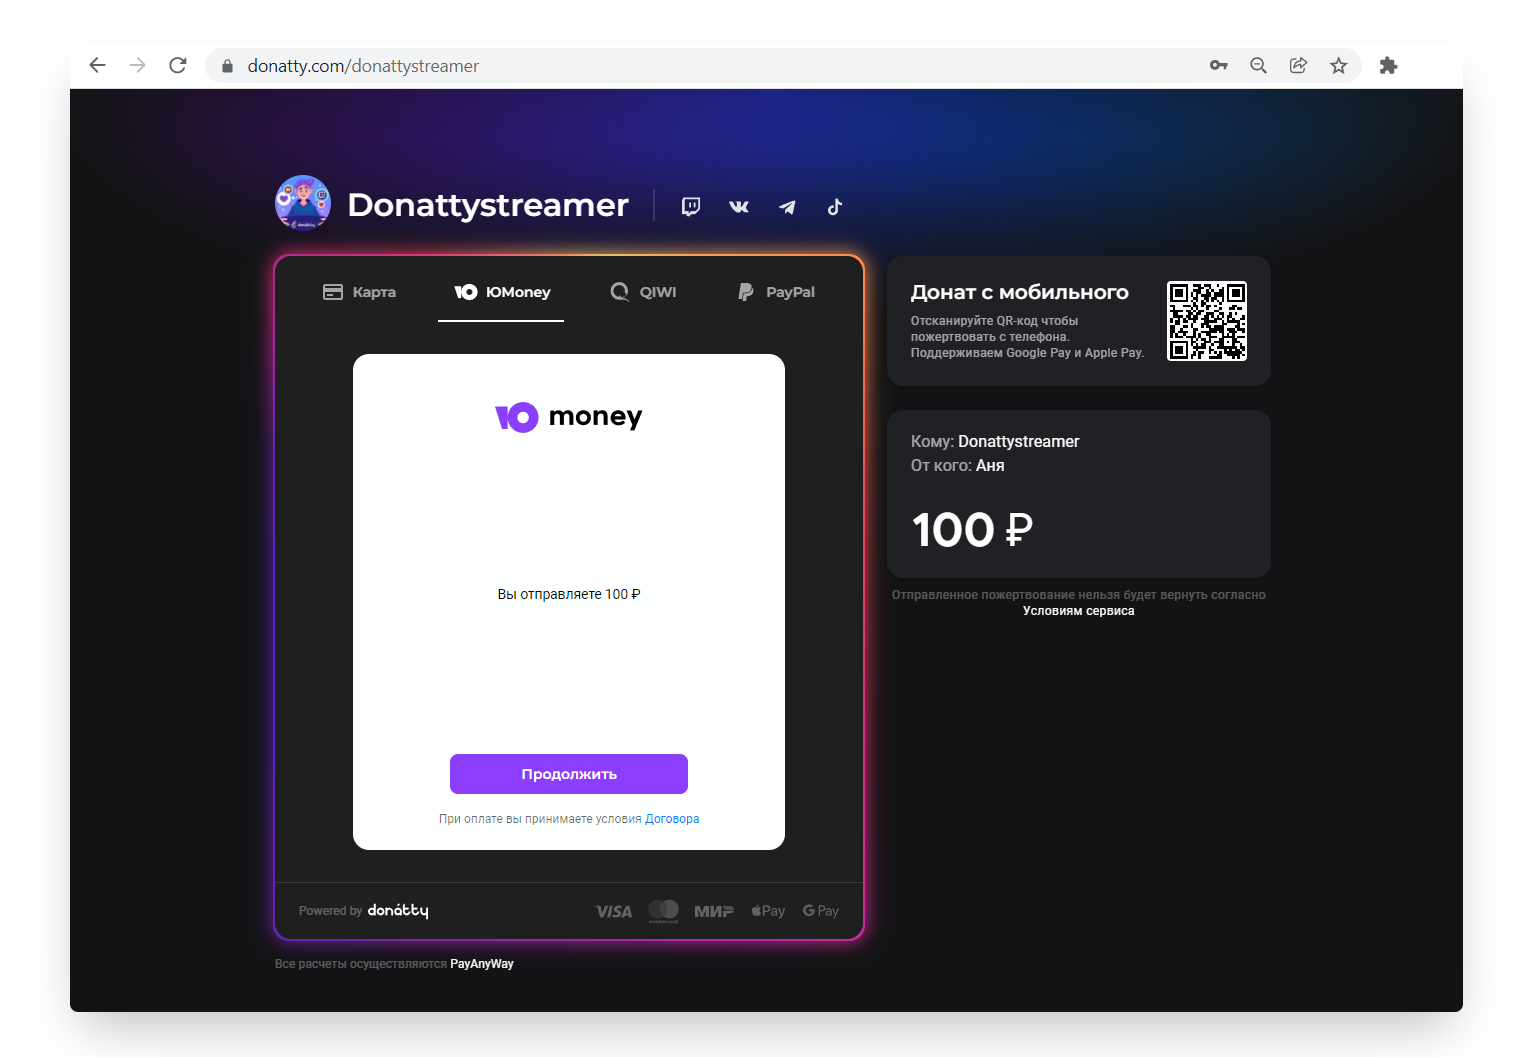1533x1057 pixels.
Task: Click the '100 ₽' donation amount
Action: (x=972, y=530)
